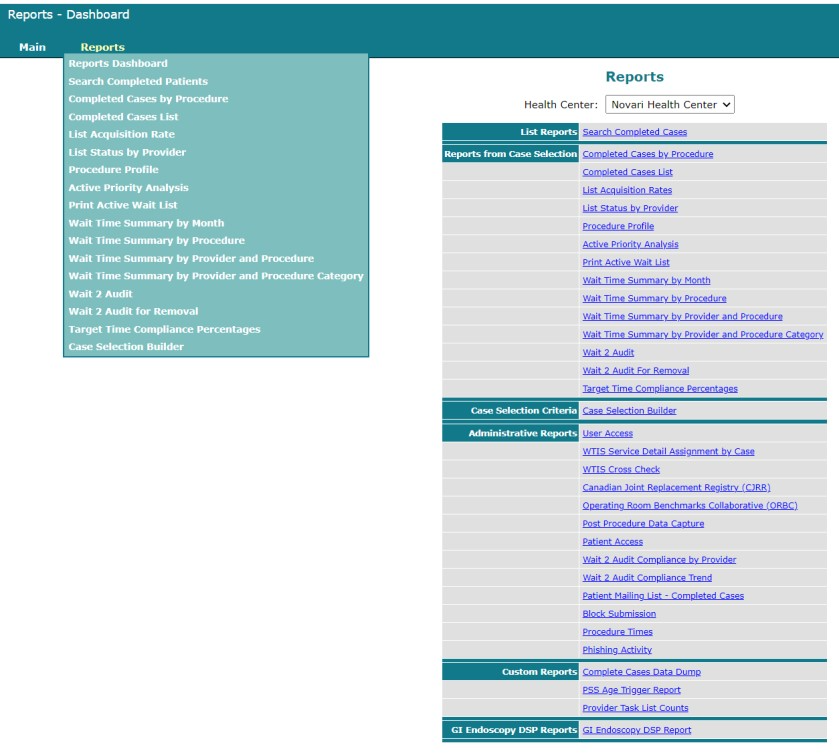Click the Reports - Dashboard page title
The width and height of the screenshot is (839, 755).
[68, 14]
